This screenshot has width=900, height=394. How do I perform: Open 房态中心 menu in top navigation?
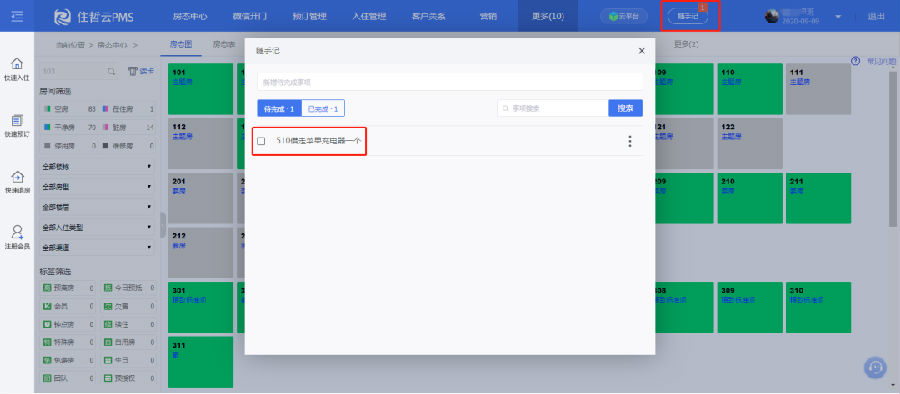[x=189, y=17]
